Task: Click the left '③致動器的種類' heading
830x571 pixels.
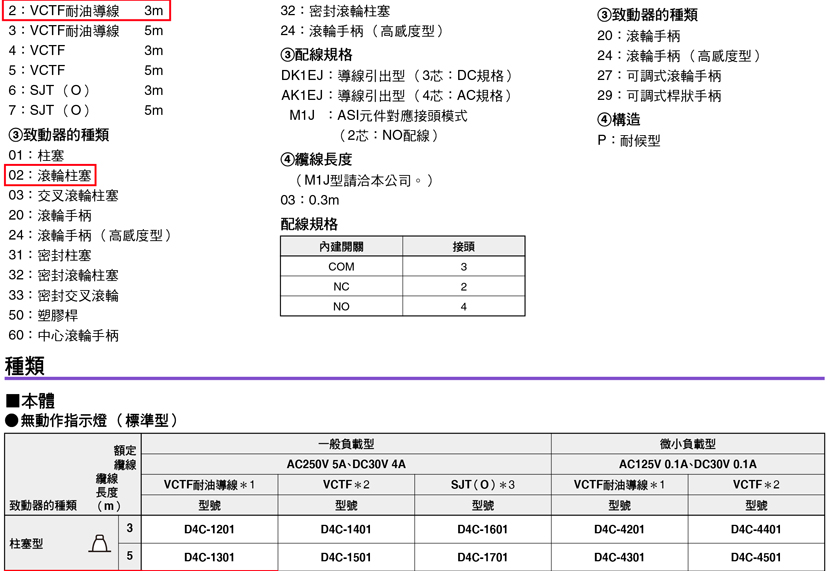Action: click(59, 135)
